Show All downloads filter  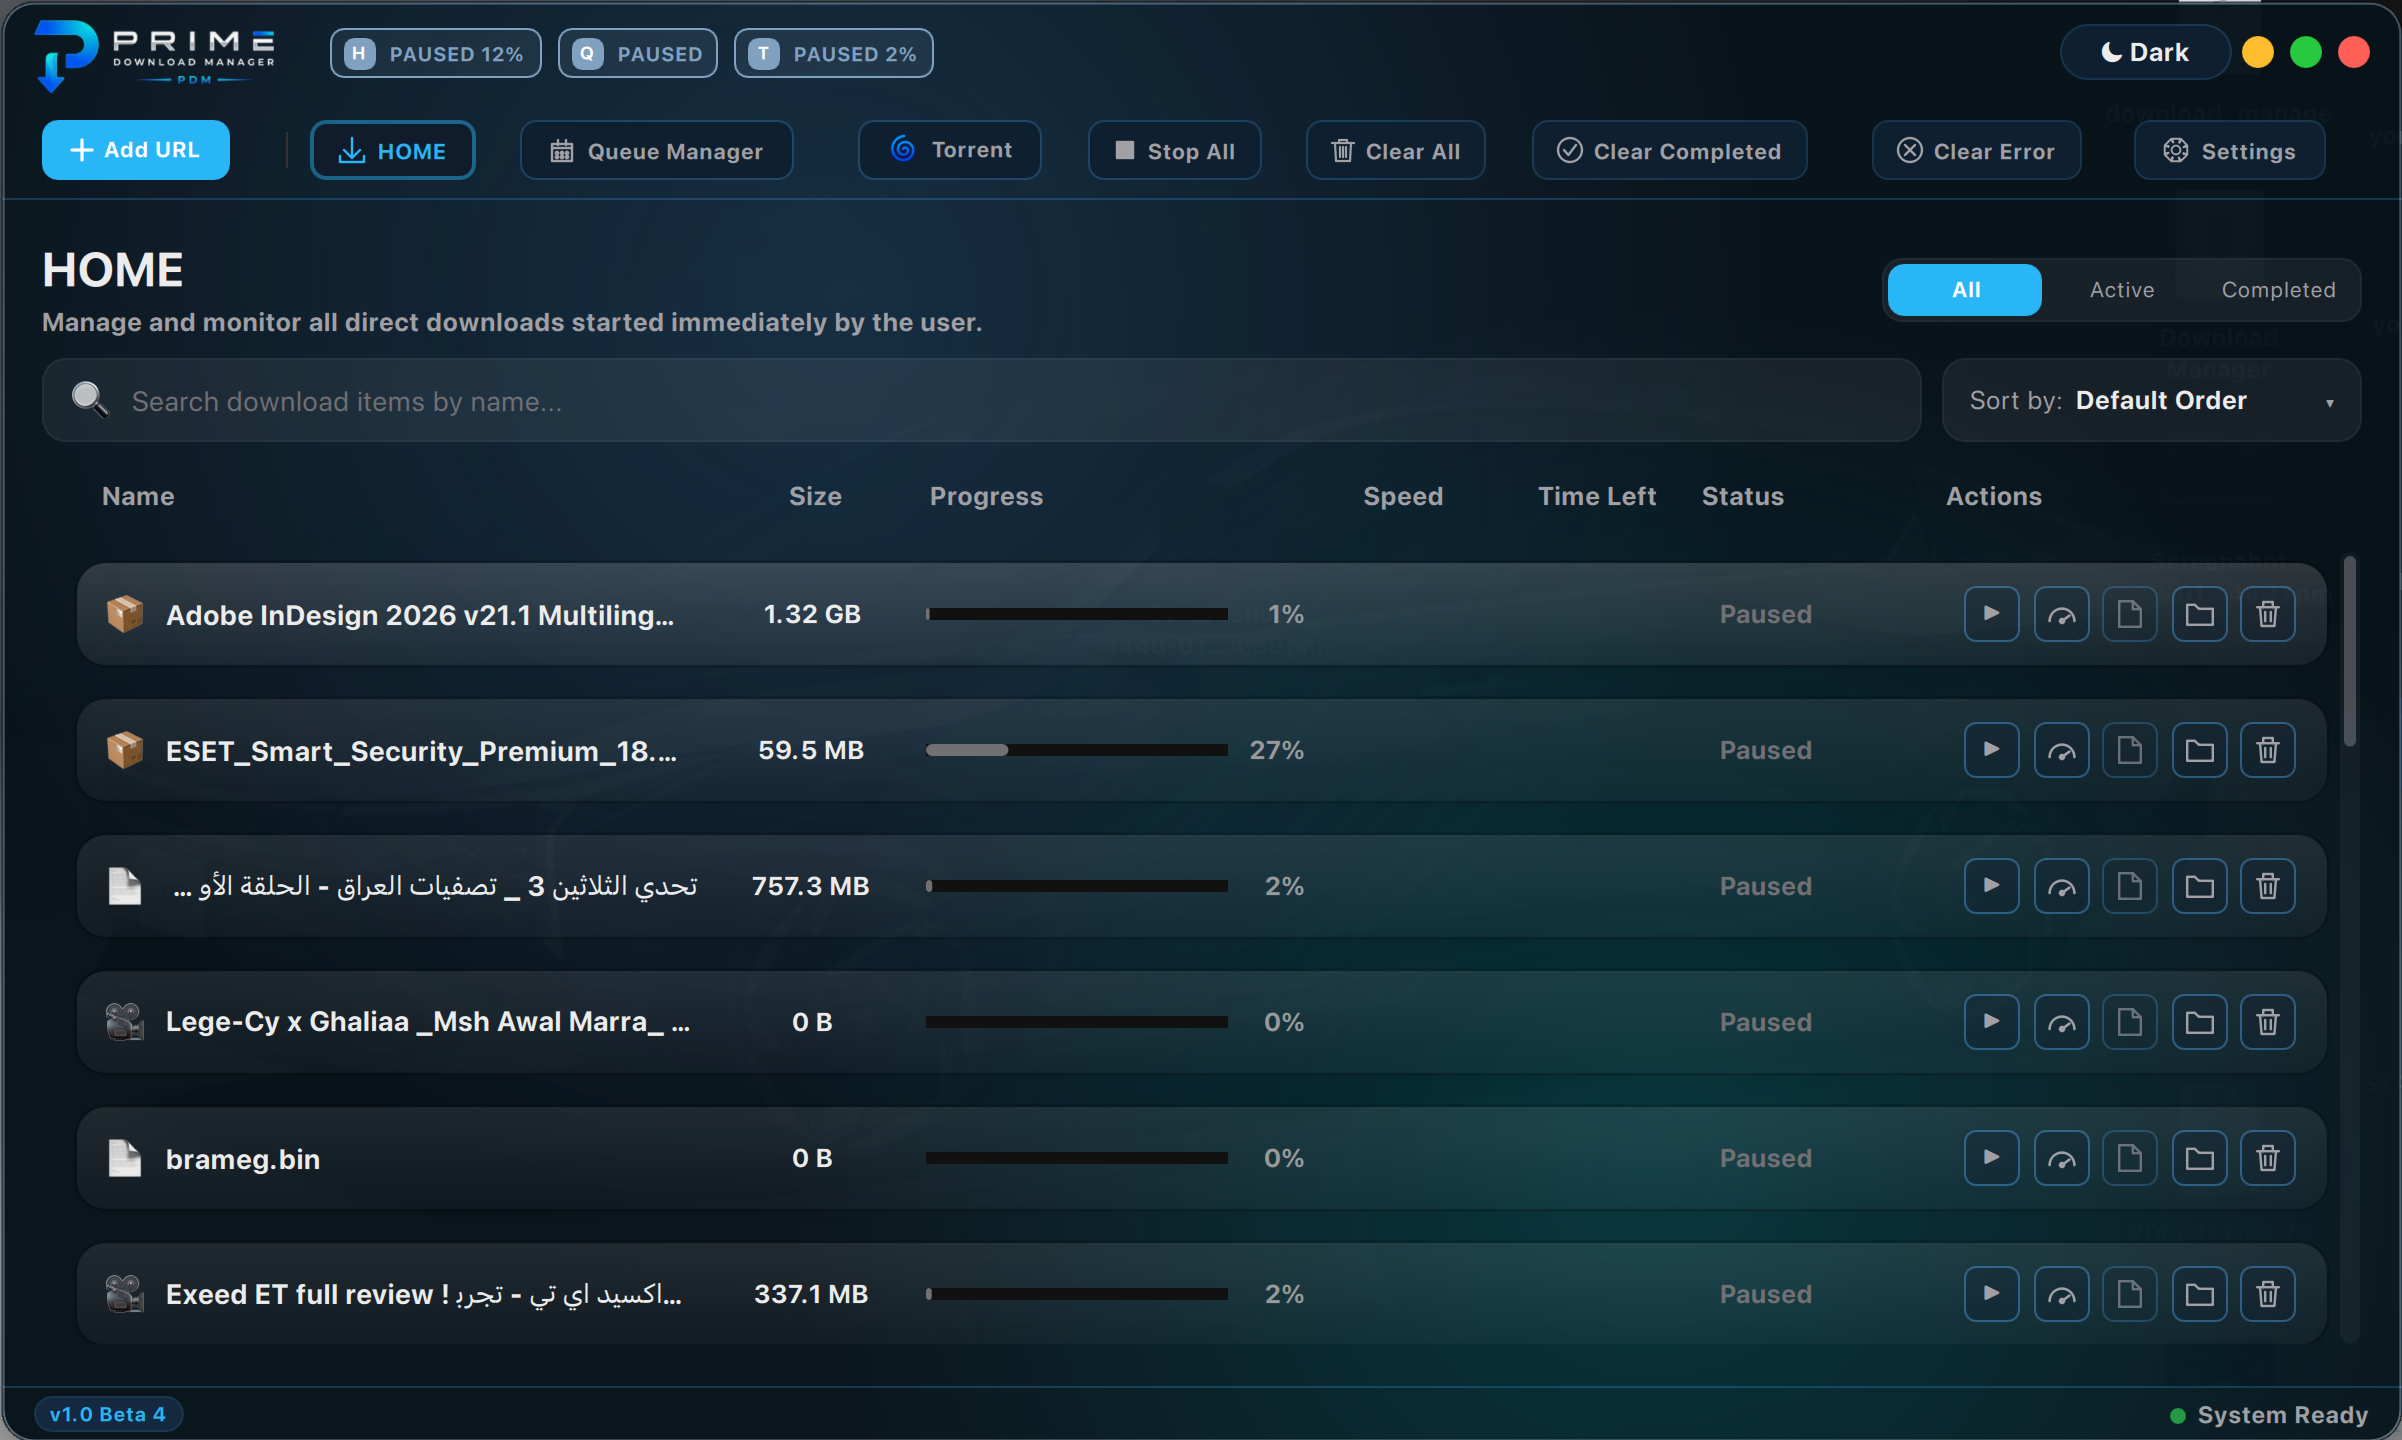point(1965,290)
